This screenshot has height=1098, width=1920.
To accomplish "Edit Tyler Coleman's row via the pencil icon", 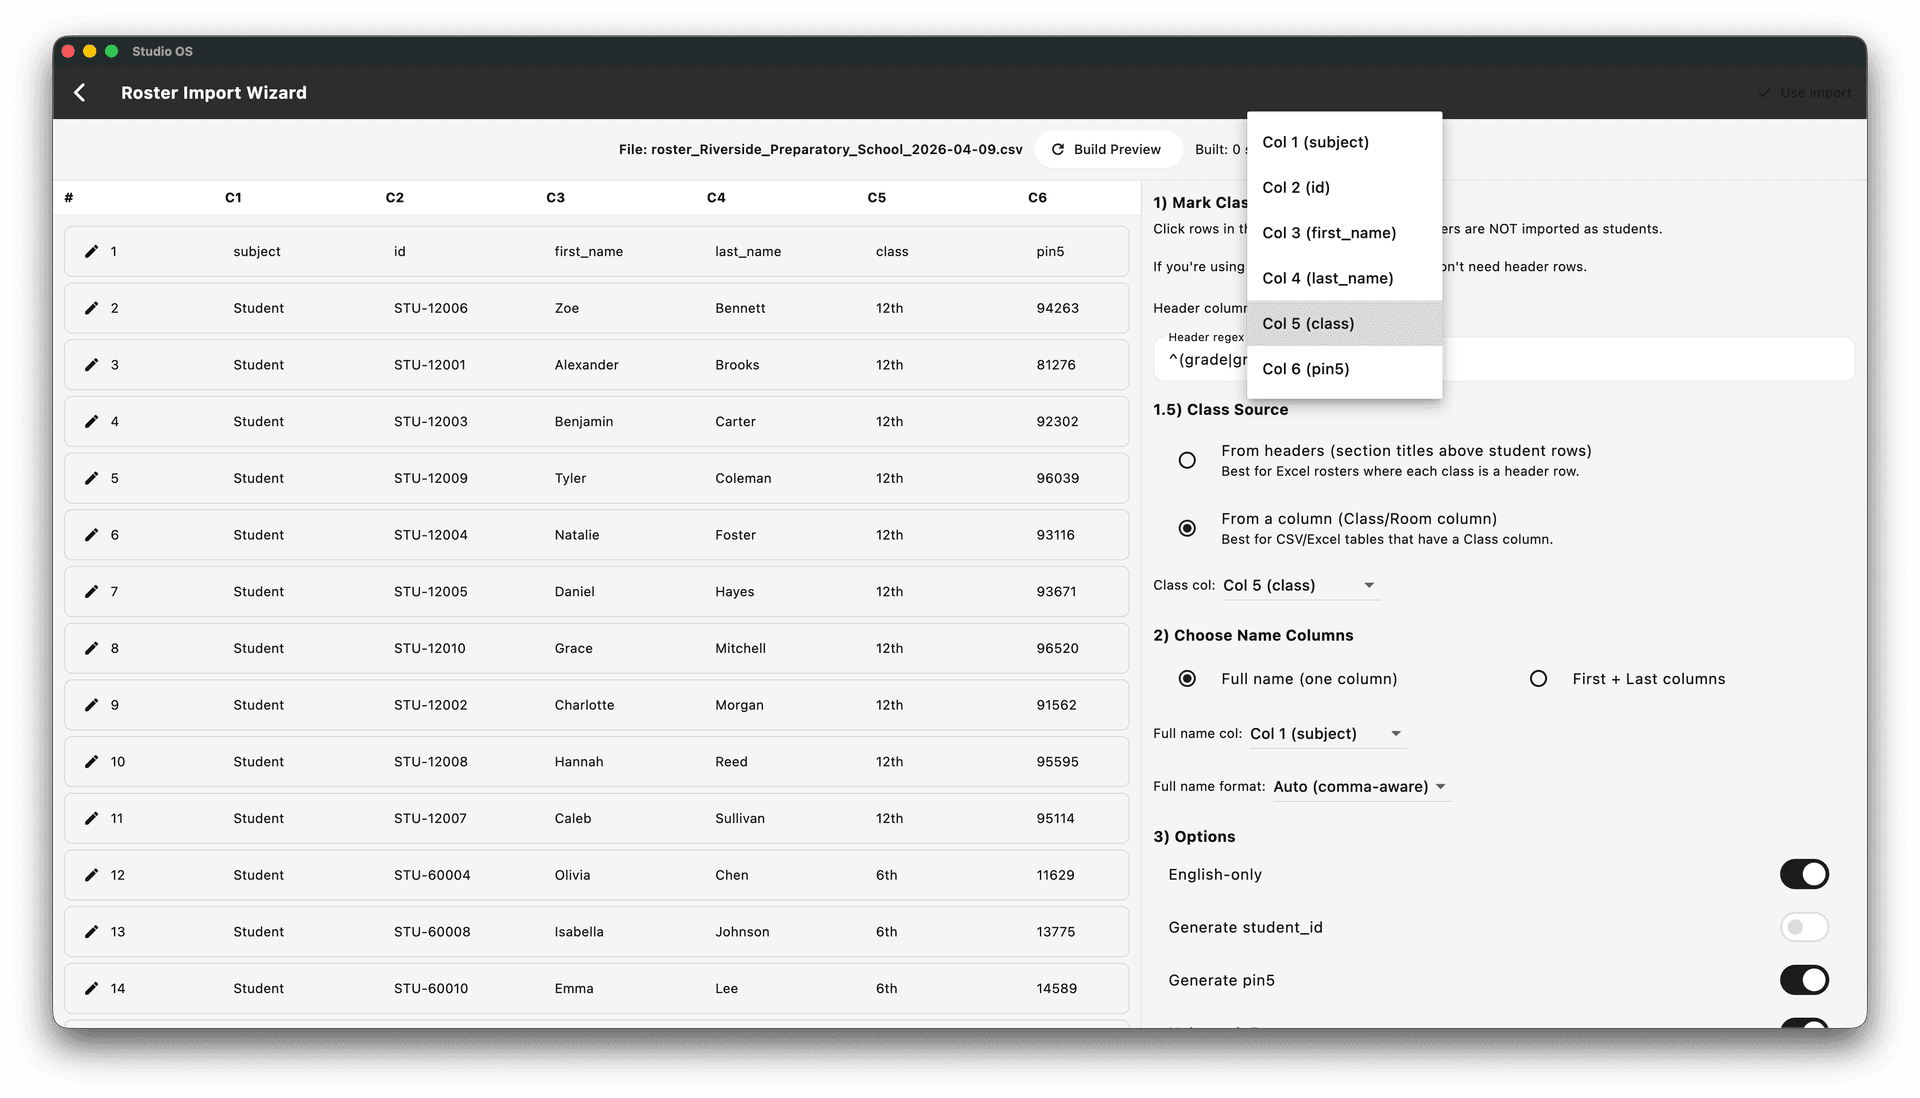I will 91,478.
